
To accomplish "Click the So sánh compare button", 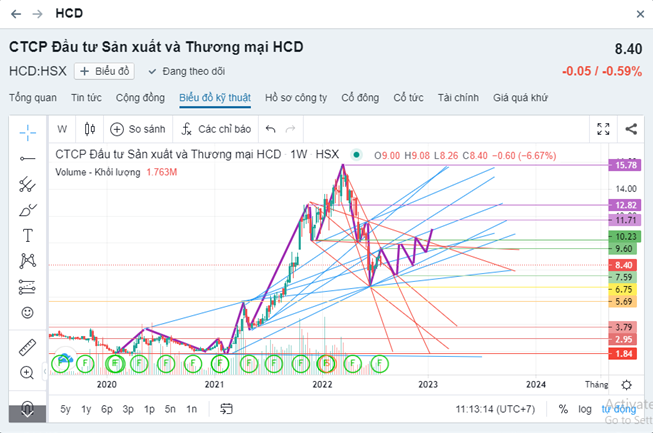I will 138,129.
